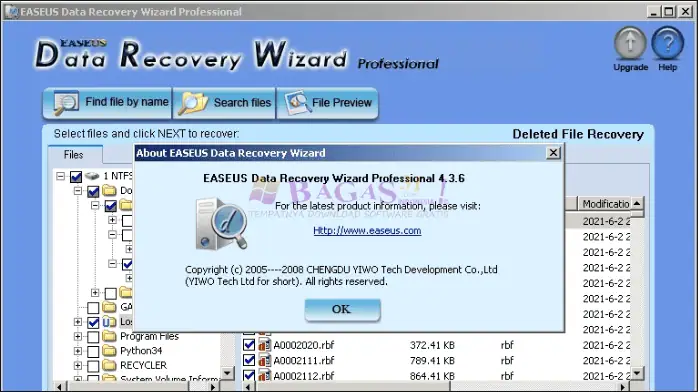Click the folder tree scrollbar down arrow
This screenshot has height=392, width=698.
click(227, 373)
